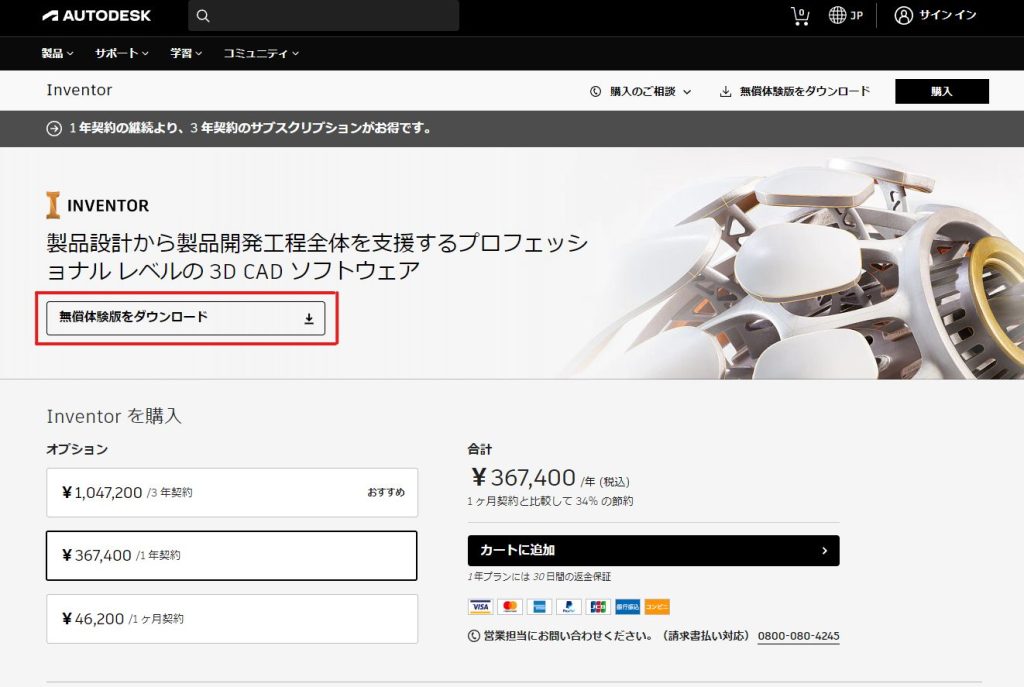Click the 3-year subscription banner message
This screenshot has width=1024, height=687.
tap(251, 129)
